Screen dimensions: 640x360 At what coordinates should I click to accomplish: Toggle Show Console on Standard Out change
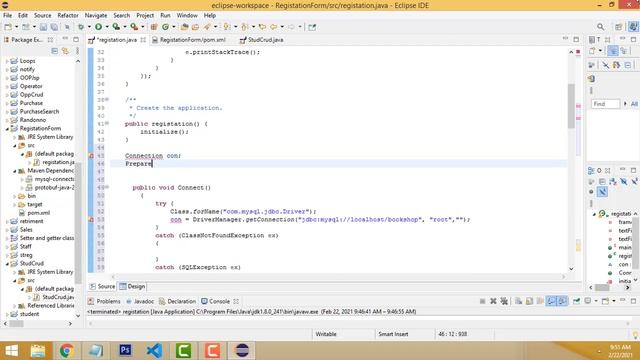coord(551,301)
